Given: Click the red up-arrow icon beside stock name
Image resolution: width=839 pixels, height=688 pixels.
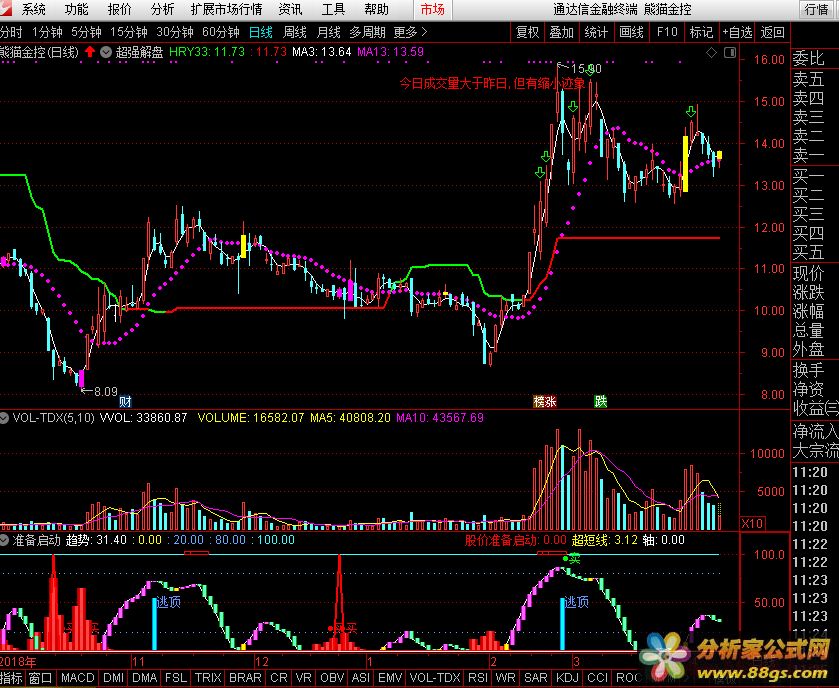Looking at the screenshot, I should [x=90, y=52].
